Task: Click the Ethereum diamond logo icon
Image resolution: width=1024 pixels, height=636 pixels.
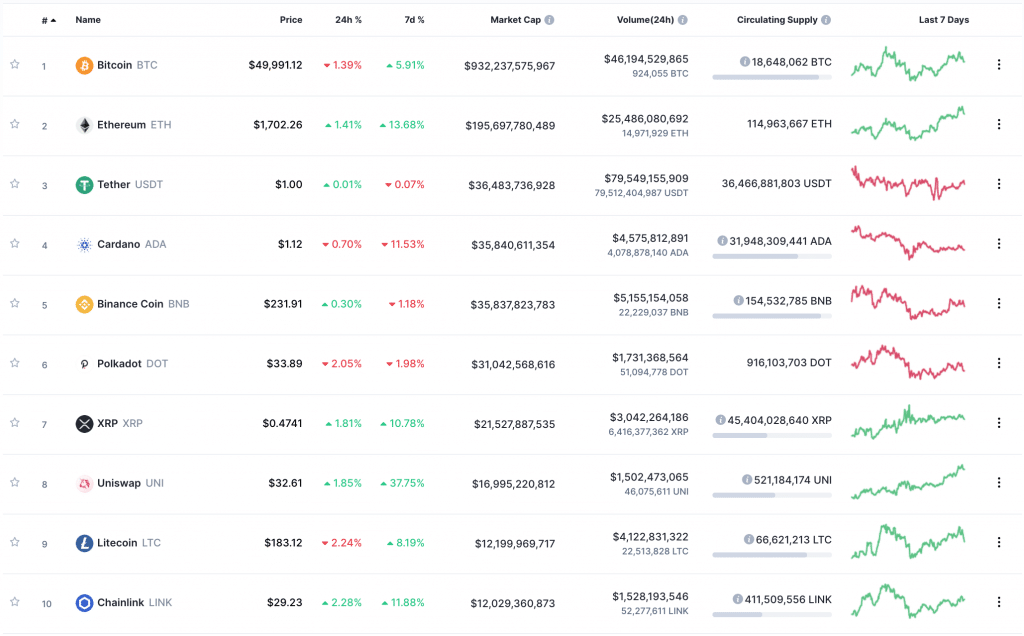Action: pyautogui.click(x=85, y=125)
